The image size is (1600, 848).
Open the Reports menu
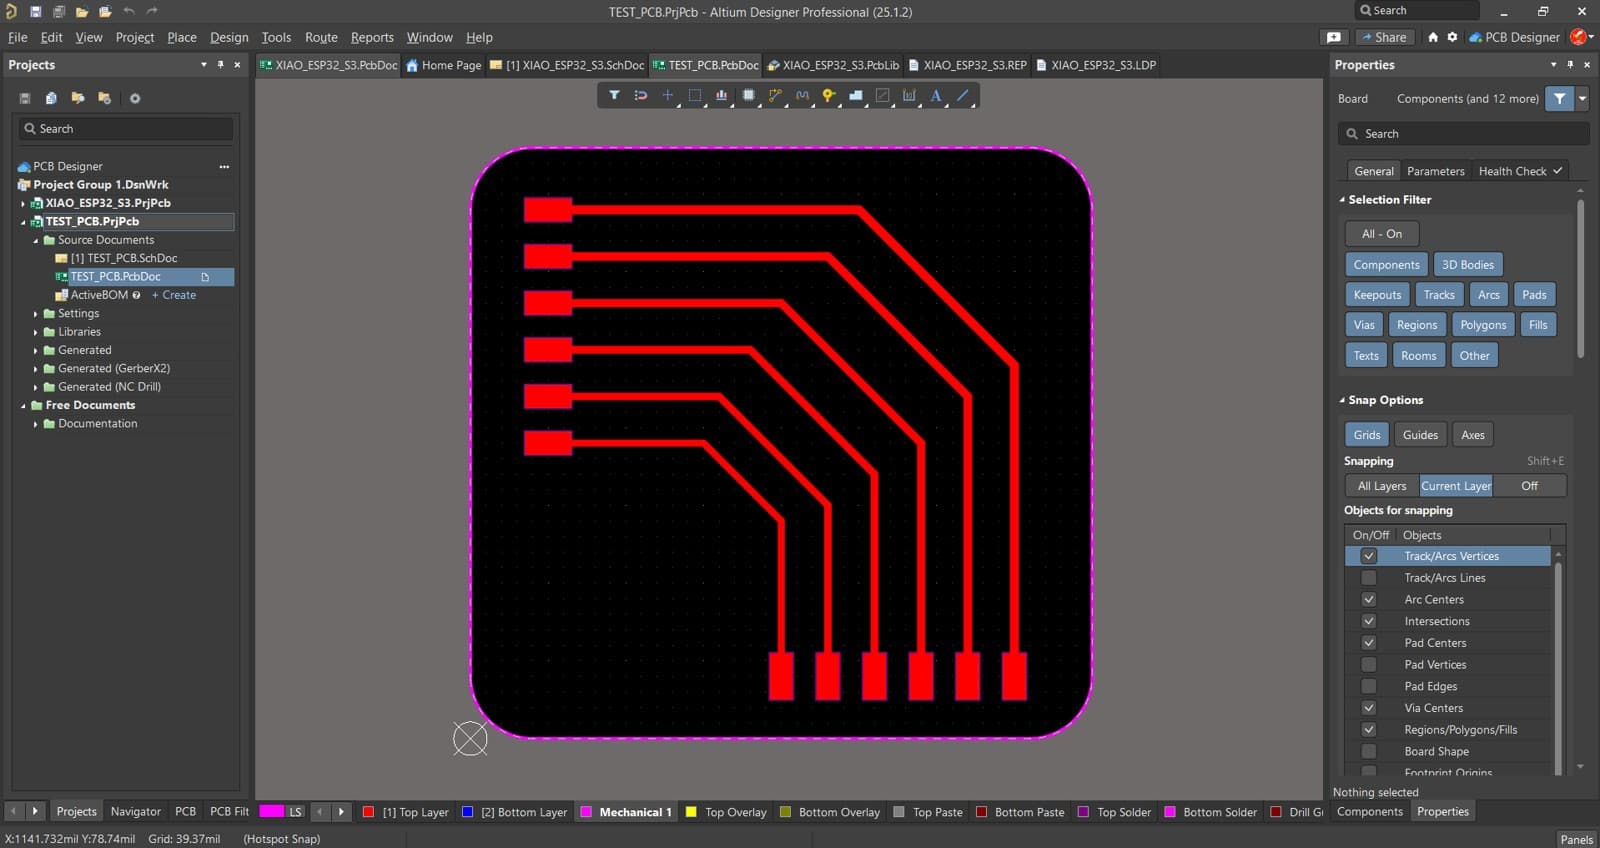coord(372,37)
